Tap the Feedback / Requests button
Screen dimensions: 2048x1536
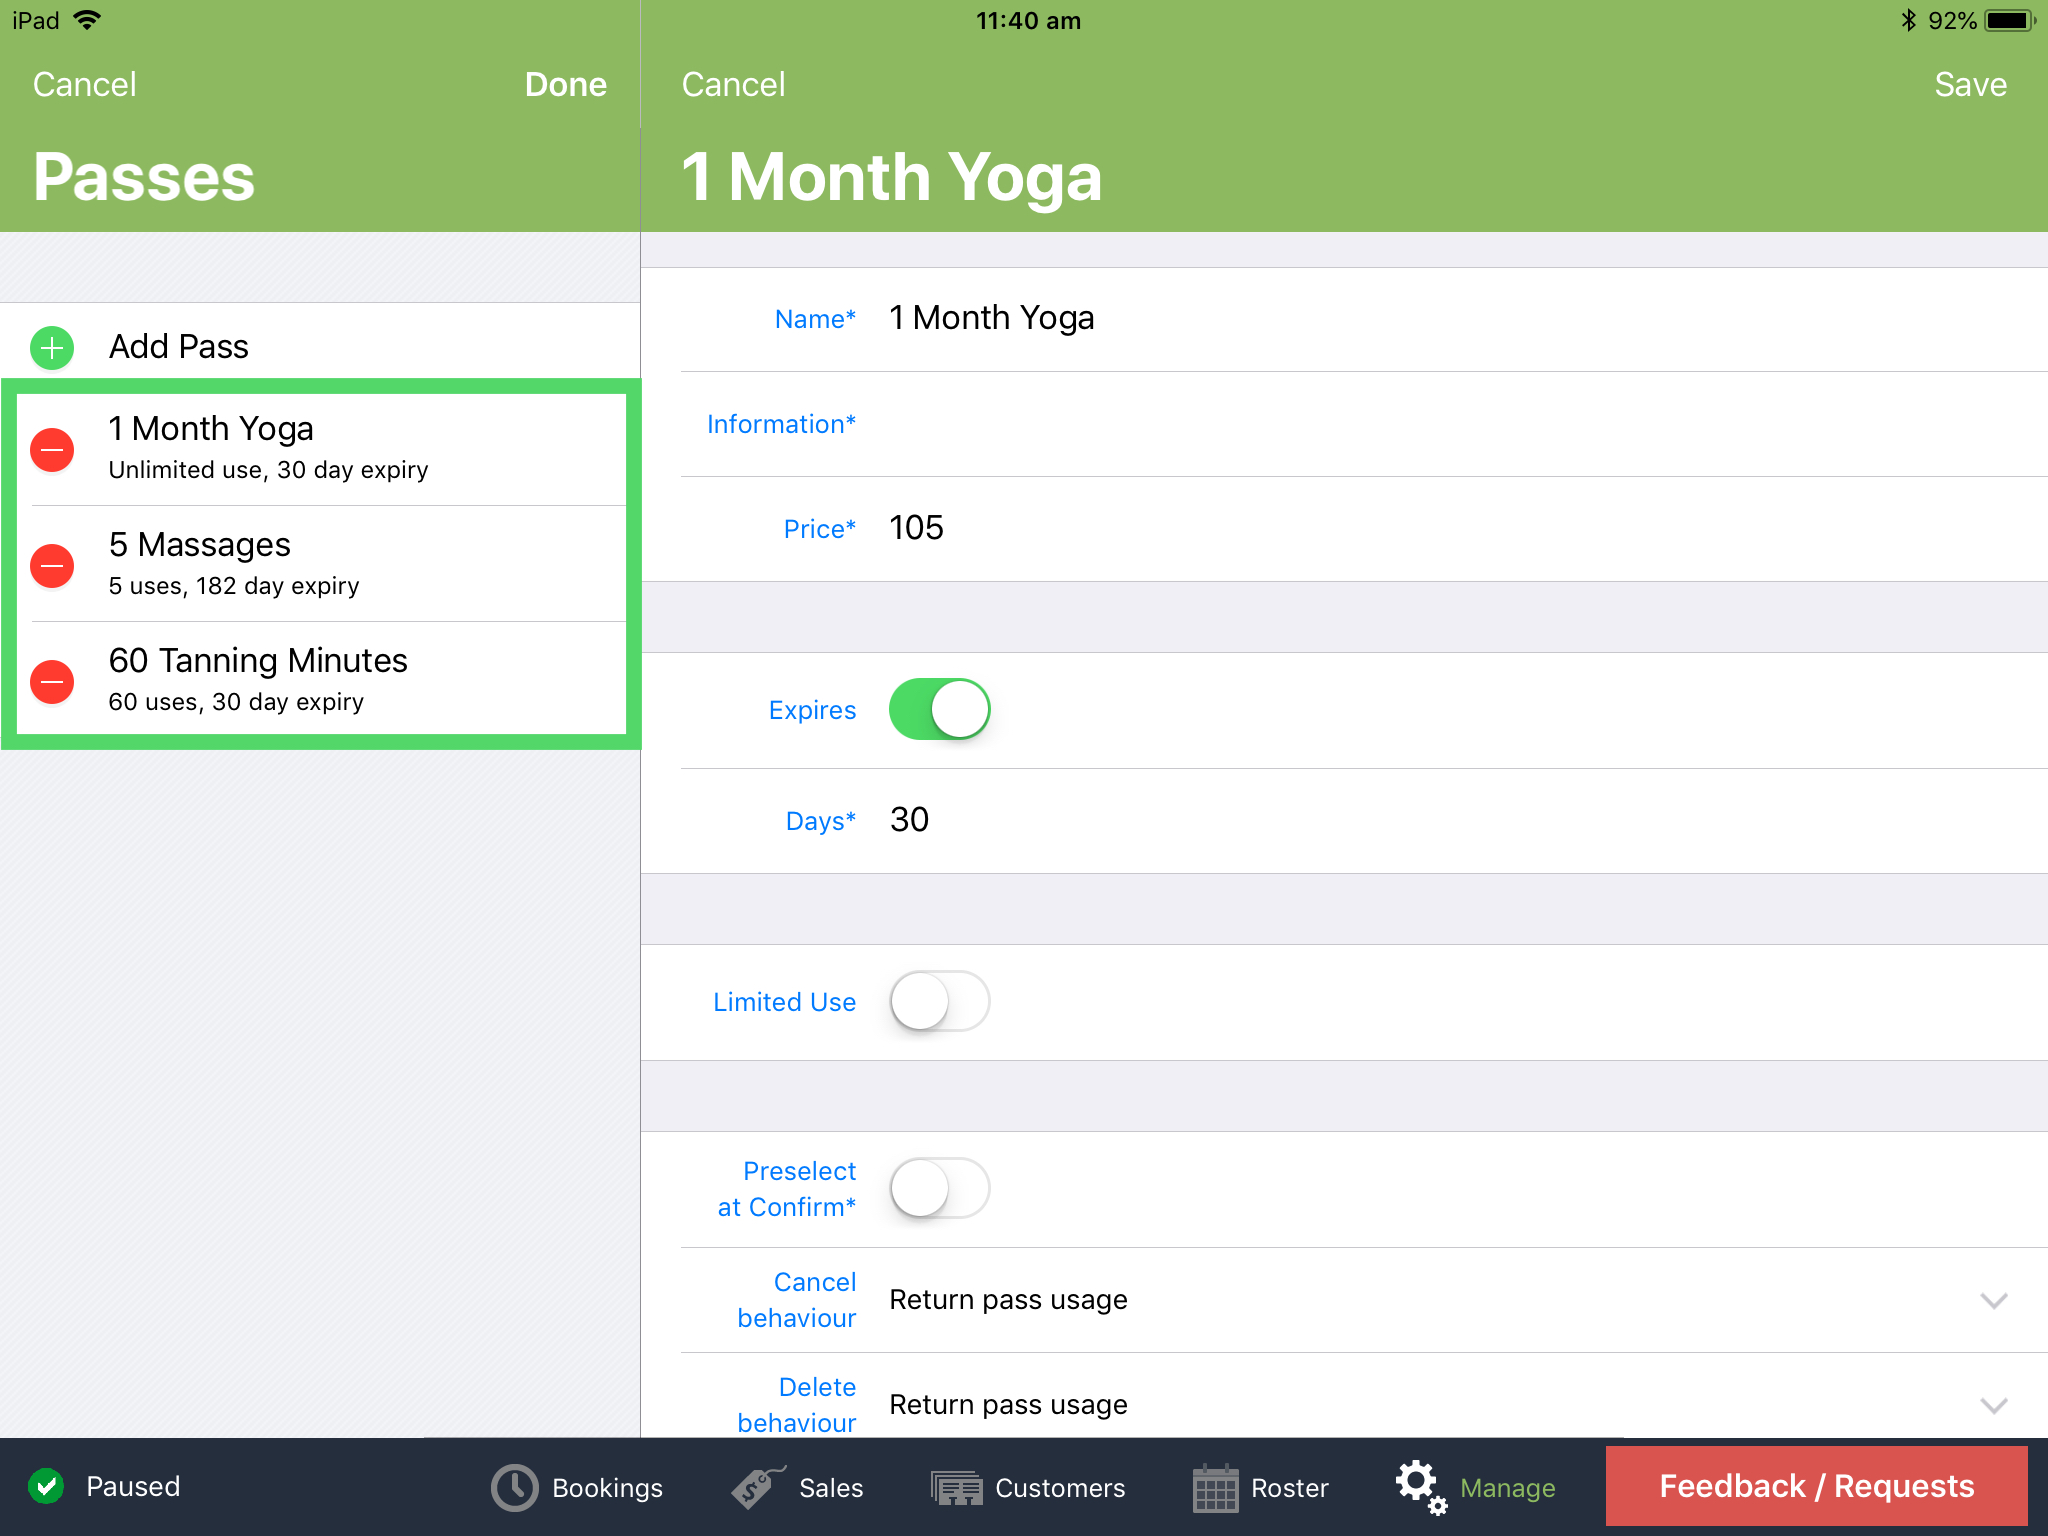(x=1816, y=1486)
